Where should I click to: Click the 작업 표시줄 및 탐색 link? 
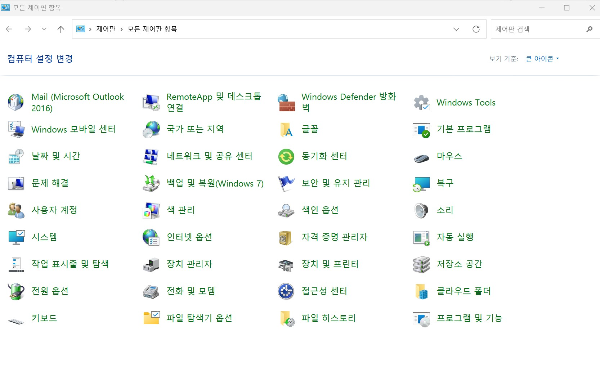click(x=70, y=264)
